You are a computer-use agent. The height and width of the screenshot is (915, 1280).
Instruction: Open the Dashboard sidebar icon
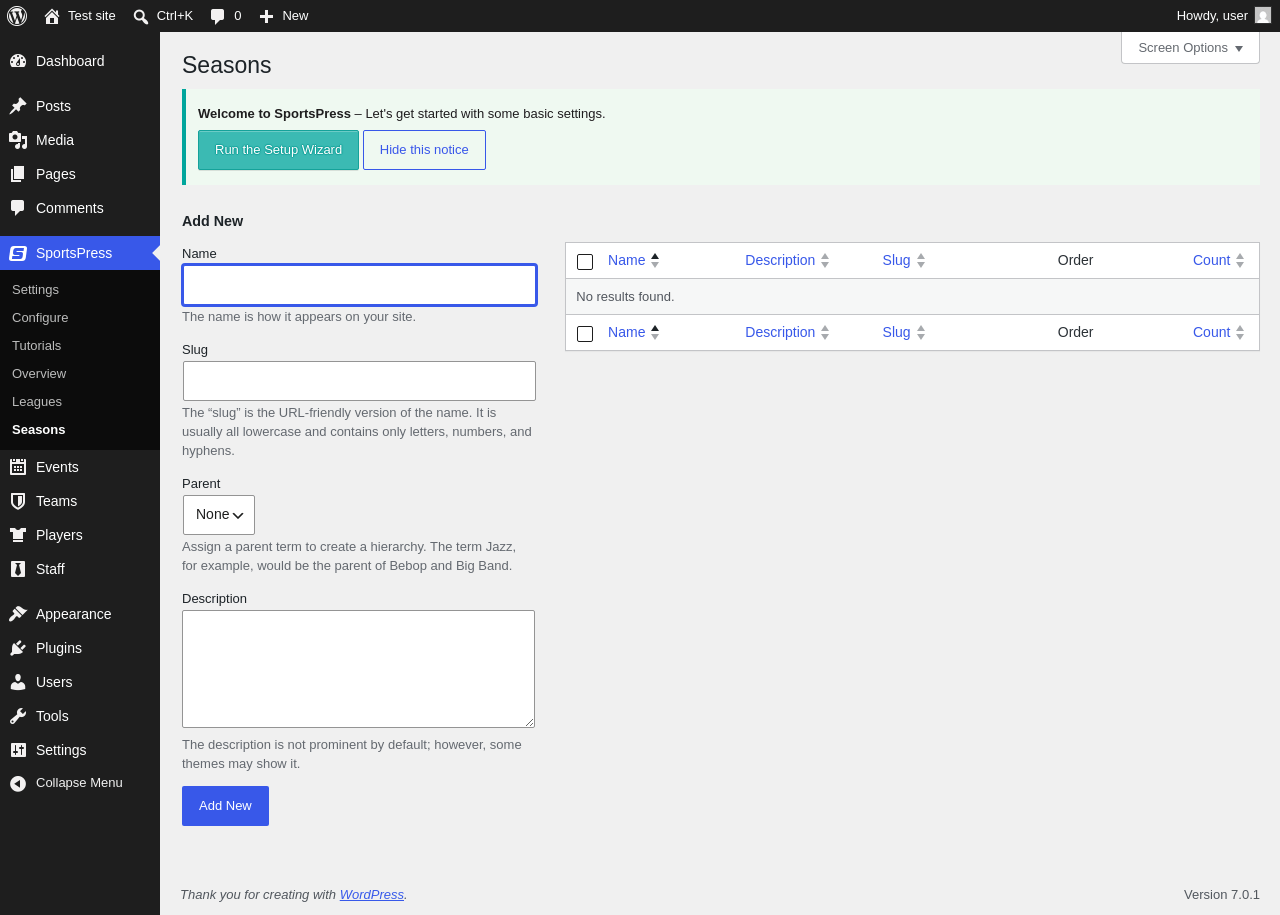[x=18, y=61]
